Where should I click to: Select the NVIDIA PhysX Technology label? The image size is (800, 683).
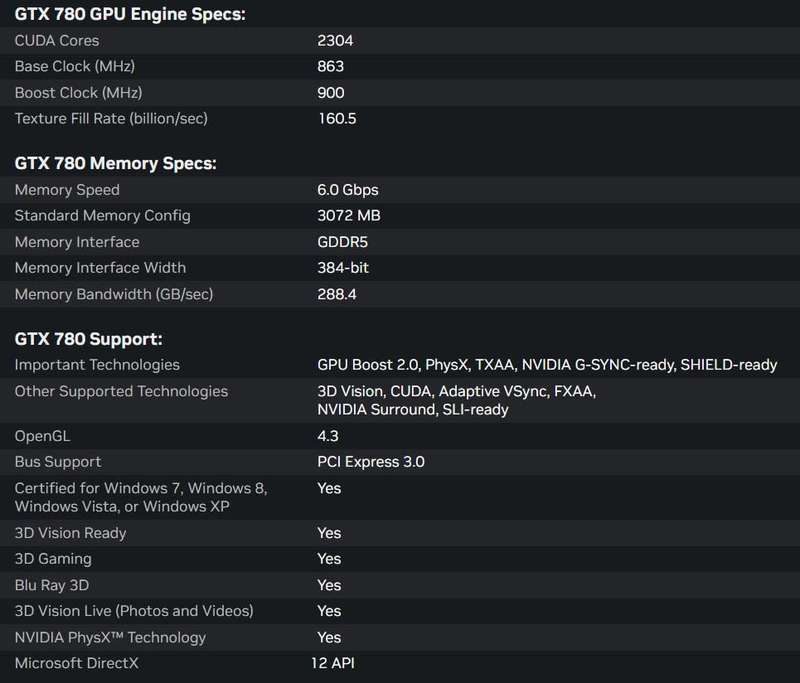coord(110,638)
